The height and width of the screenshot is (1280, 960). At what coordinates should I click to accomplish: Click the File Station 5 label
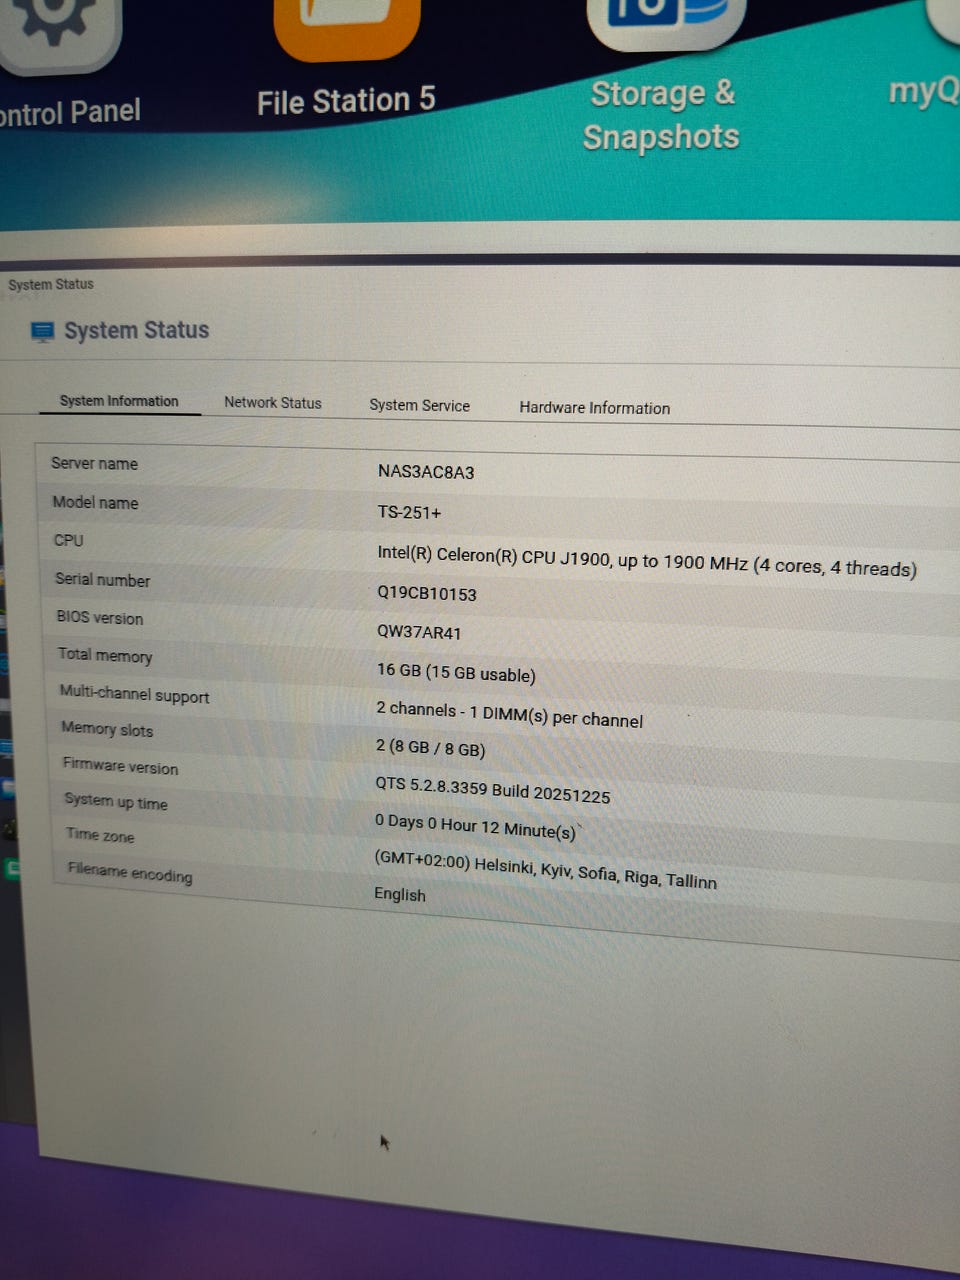point(346,101)
